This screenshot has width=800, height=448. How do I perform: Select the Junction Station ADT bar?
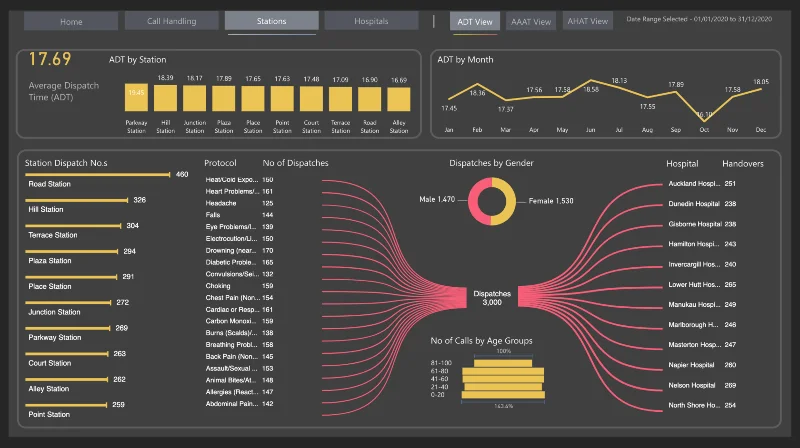pyautogui.click(x=194, y=98)
